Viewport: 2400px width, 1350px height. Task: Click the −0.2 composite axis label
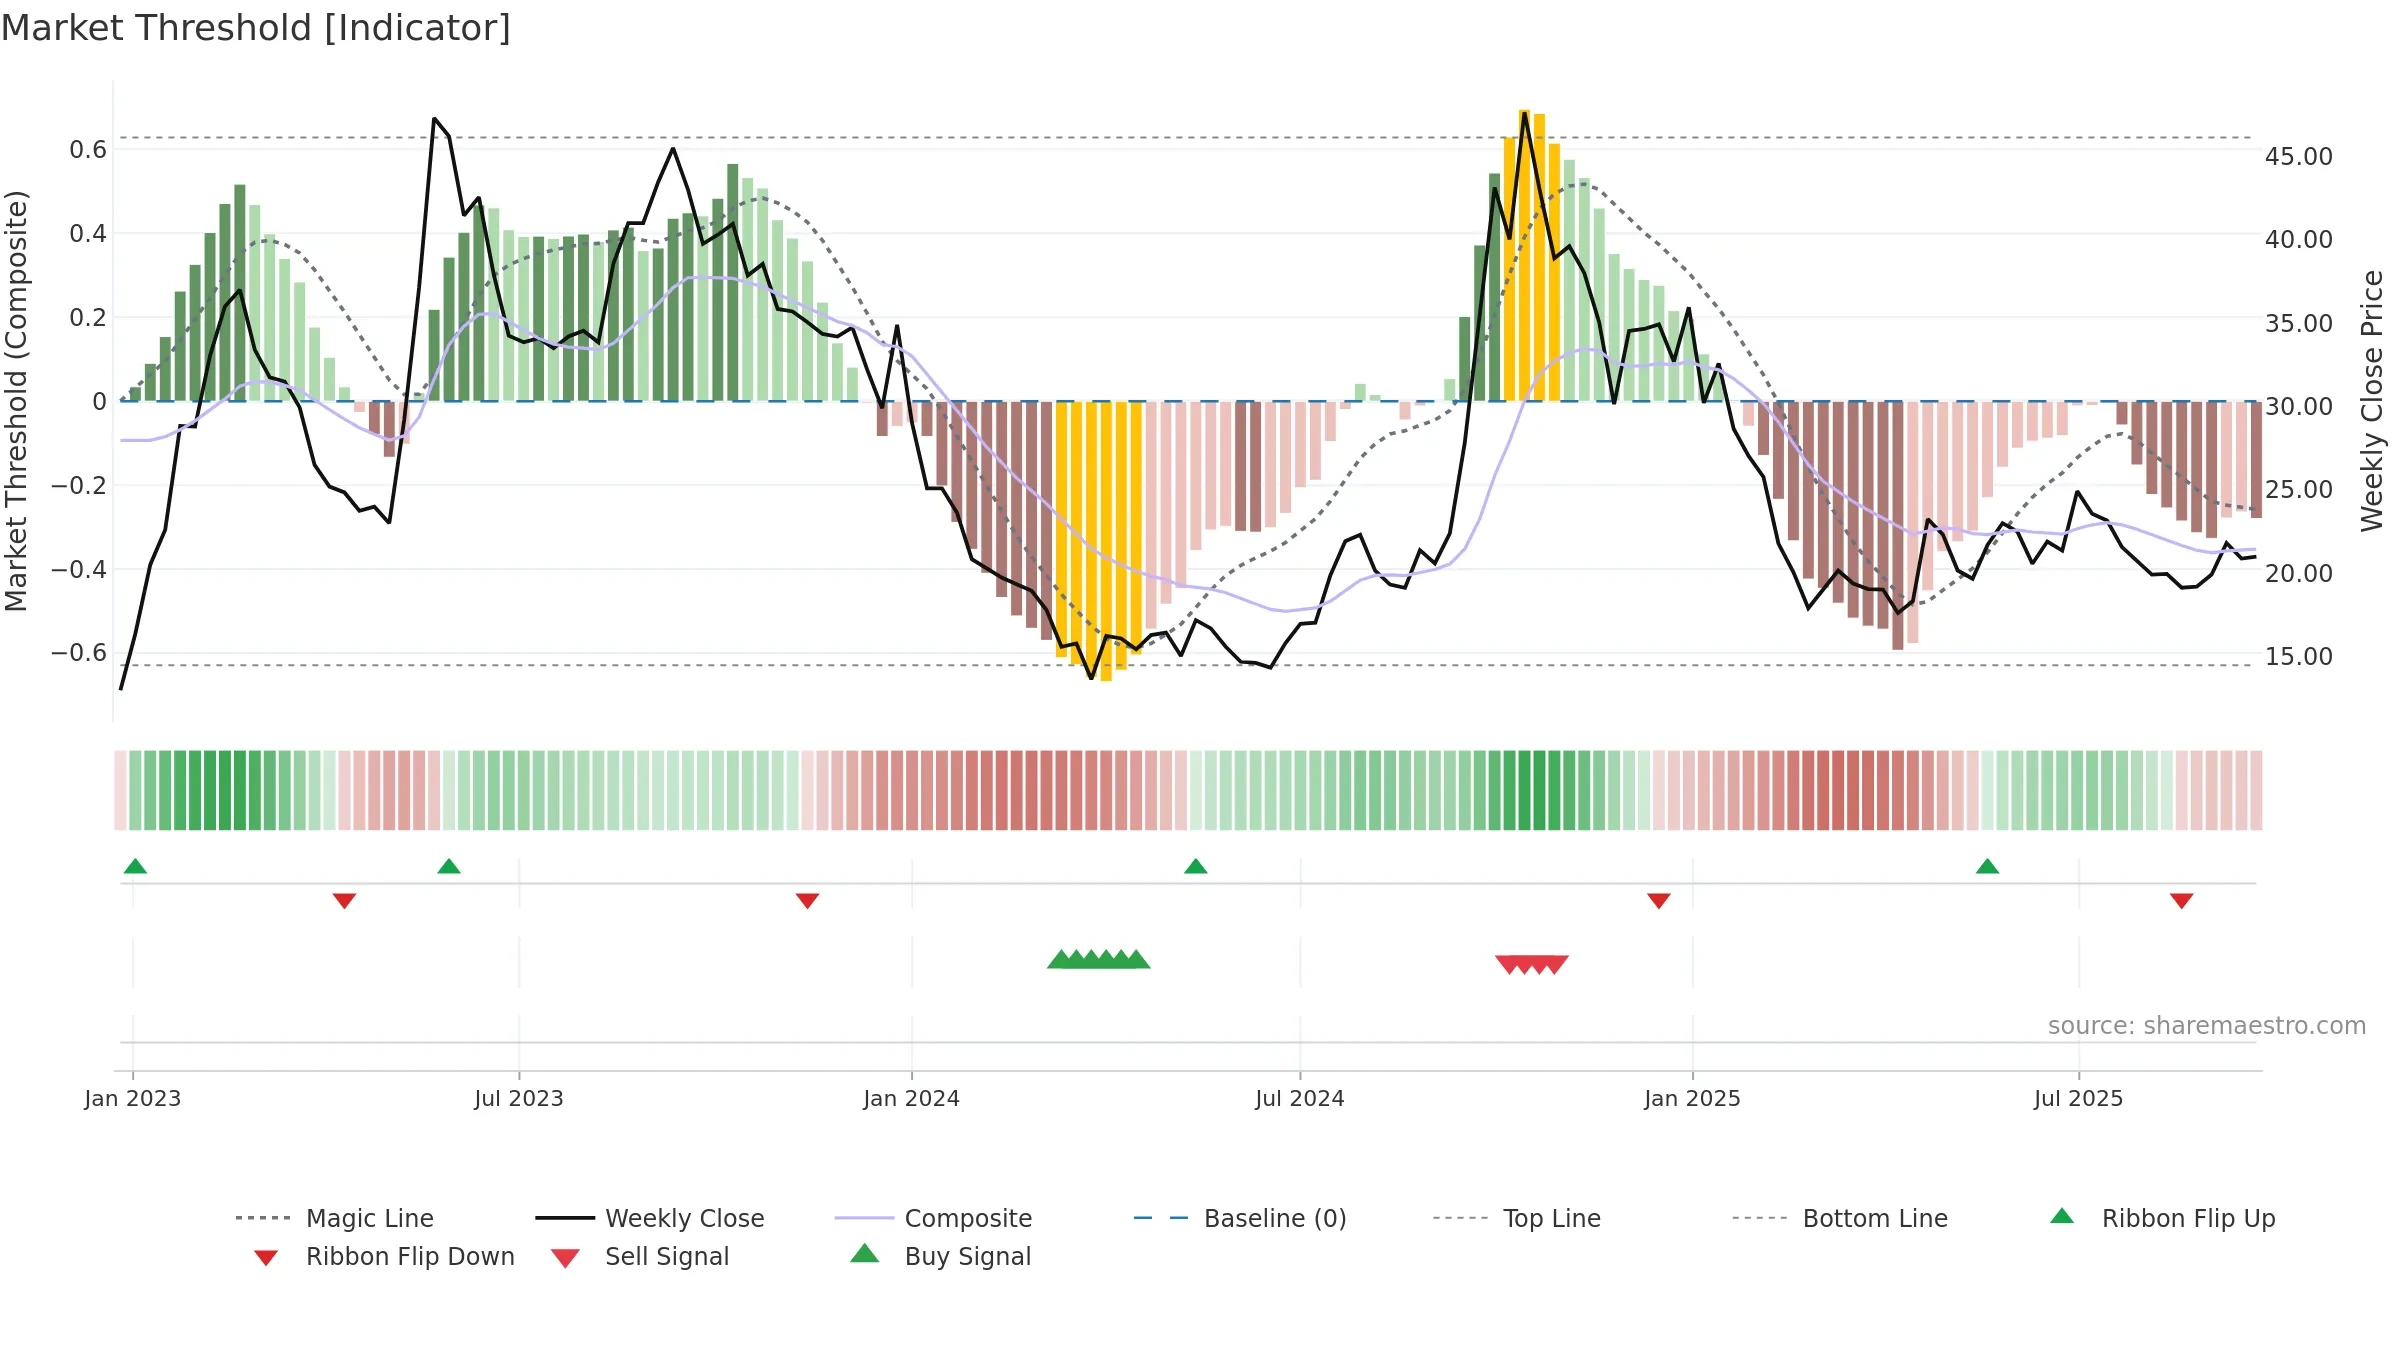pyautogui.click(x=79, y=486)
